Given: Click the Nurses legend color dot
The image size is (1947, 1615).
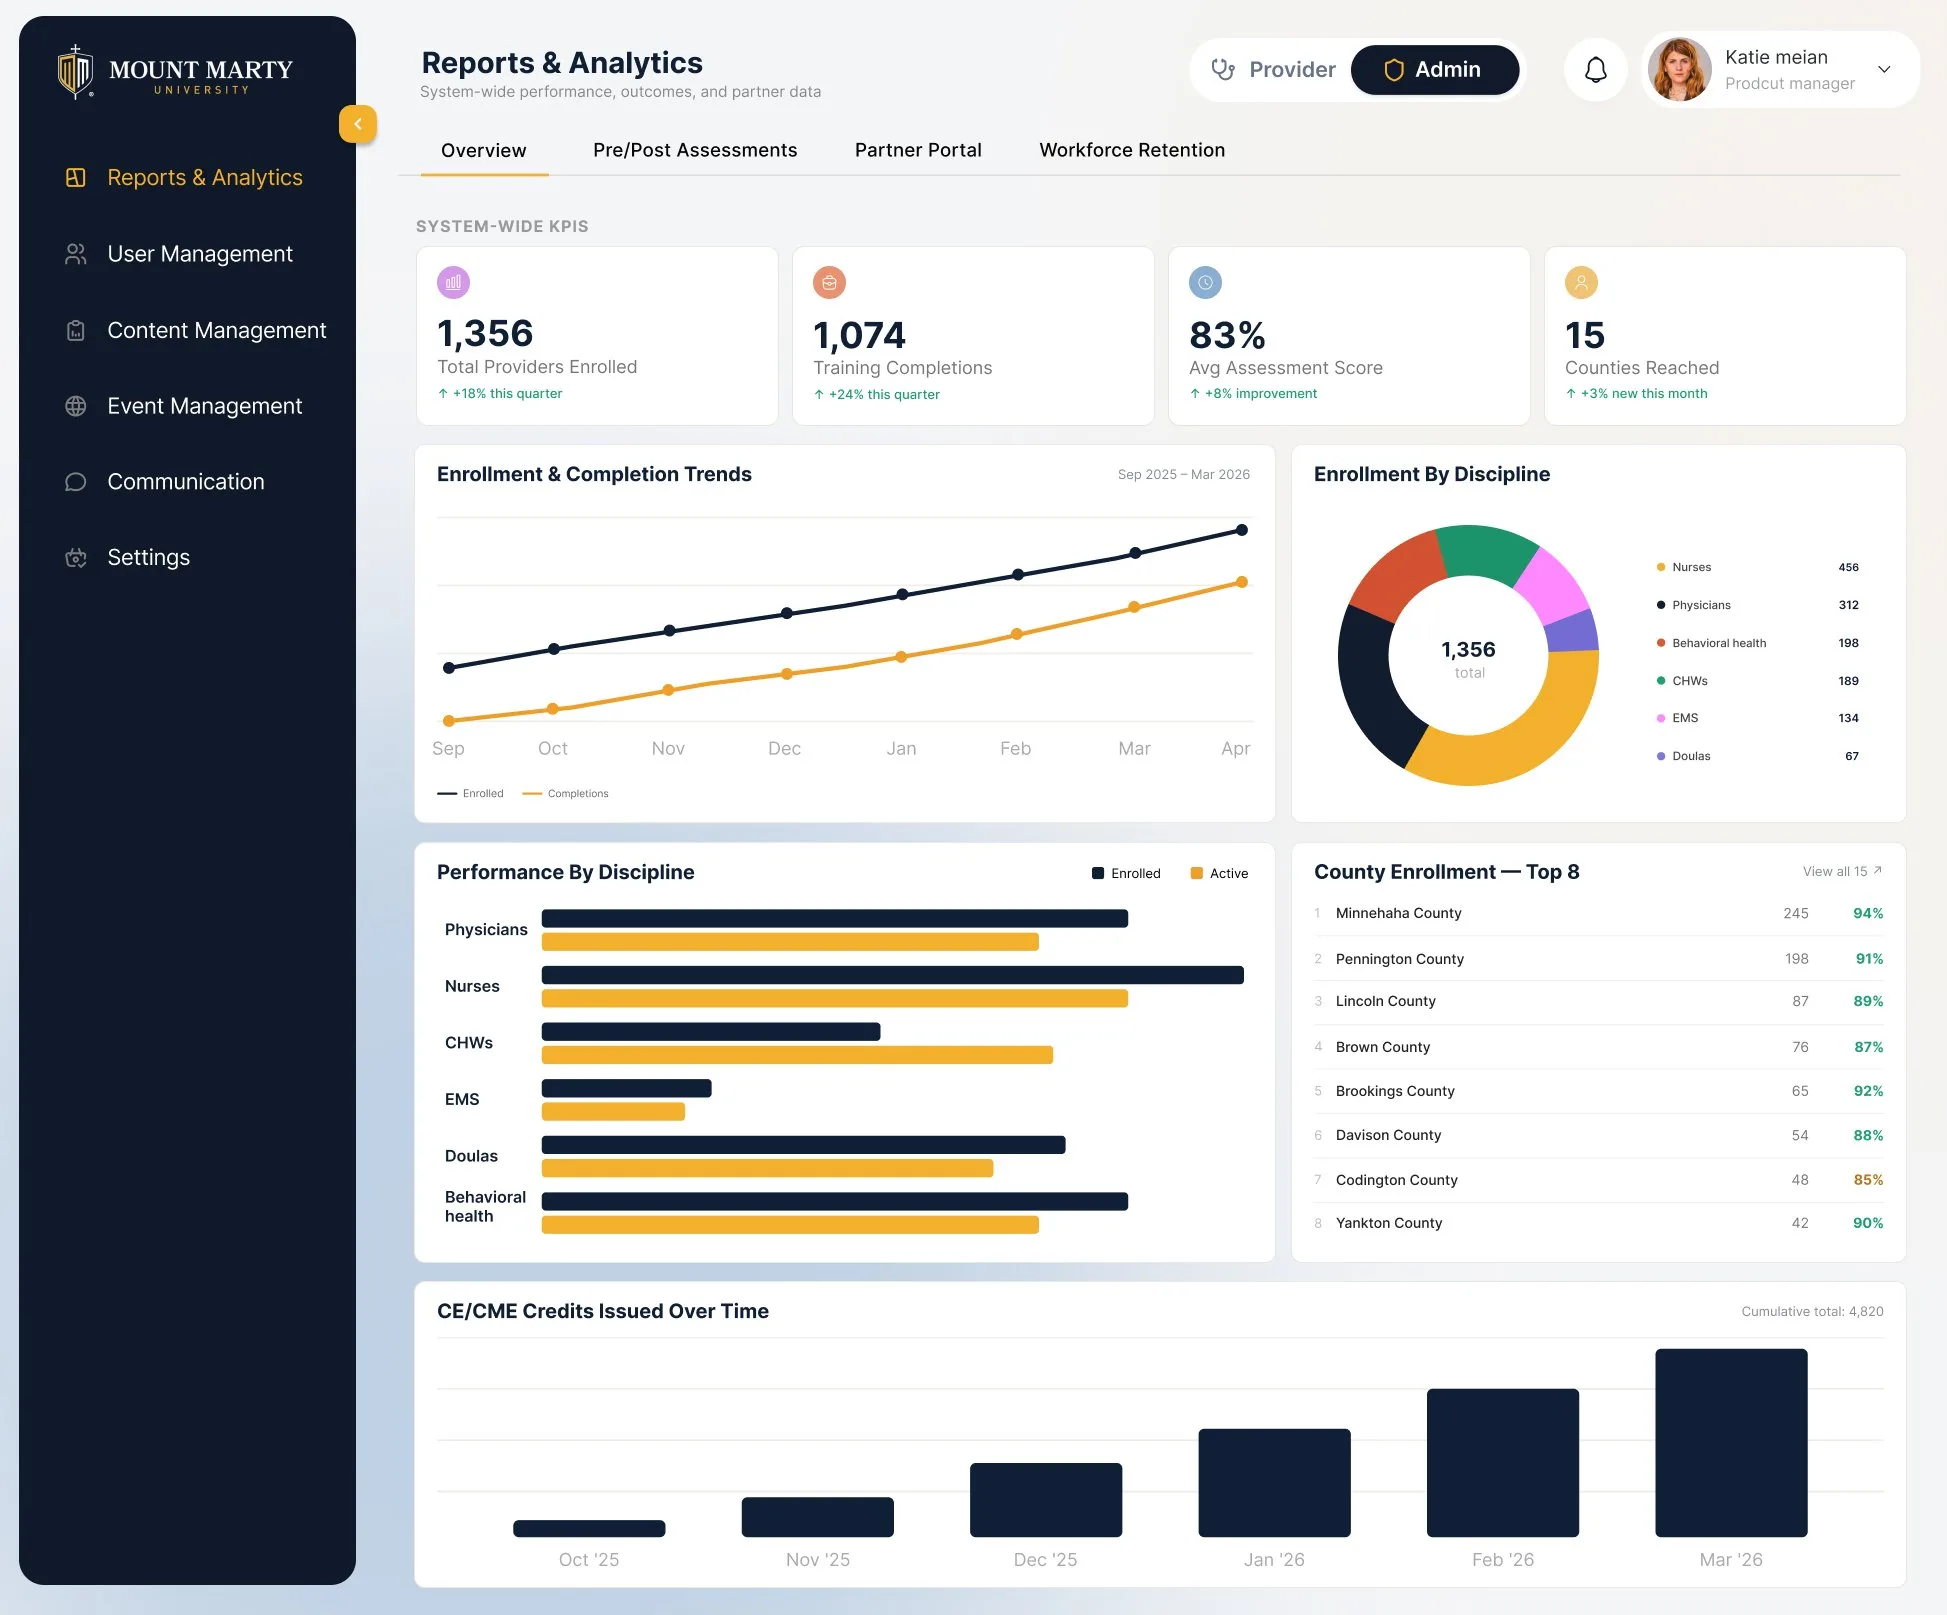Looking at the screenshot, I should coord(1661,567).
